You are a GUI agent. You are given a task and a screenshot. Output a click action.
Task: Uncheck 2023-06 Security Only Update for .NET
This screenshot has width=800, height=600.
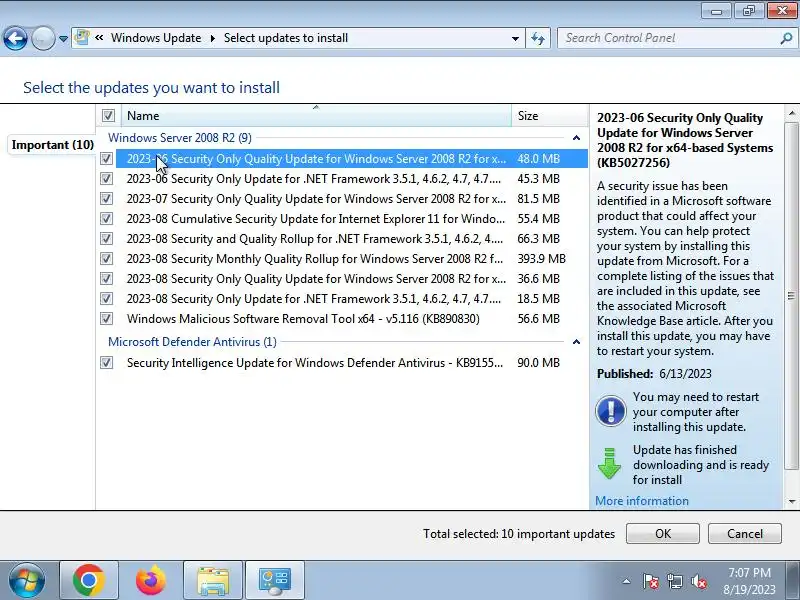click(106, 179)
